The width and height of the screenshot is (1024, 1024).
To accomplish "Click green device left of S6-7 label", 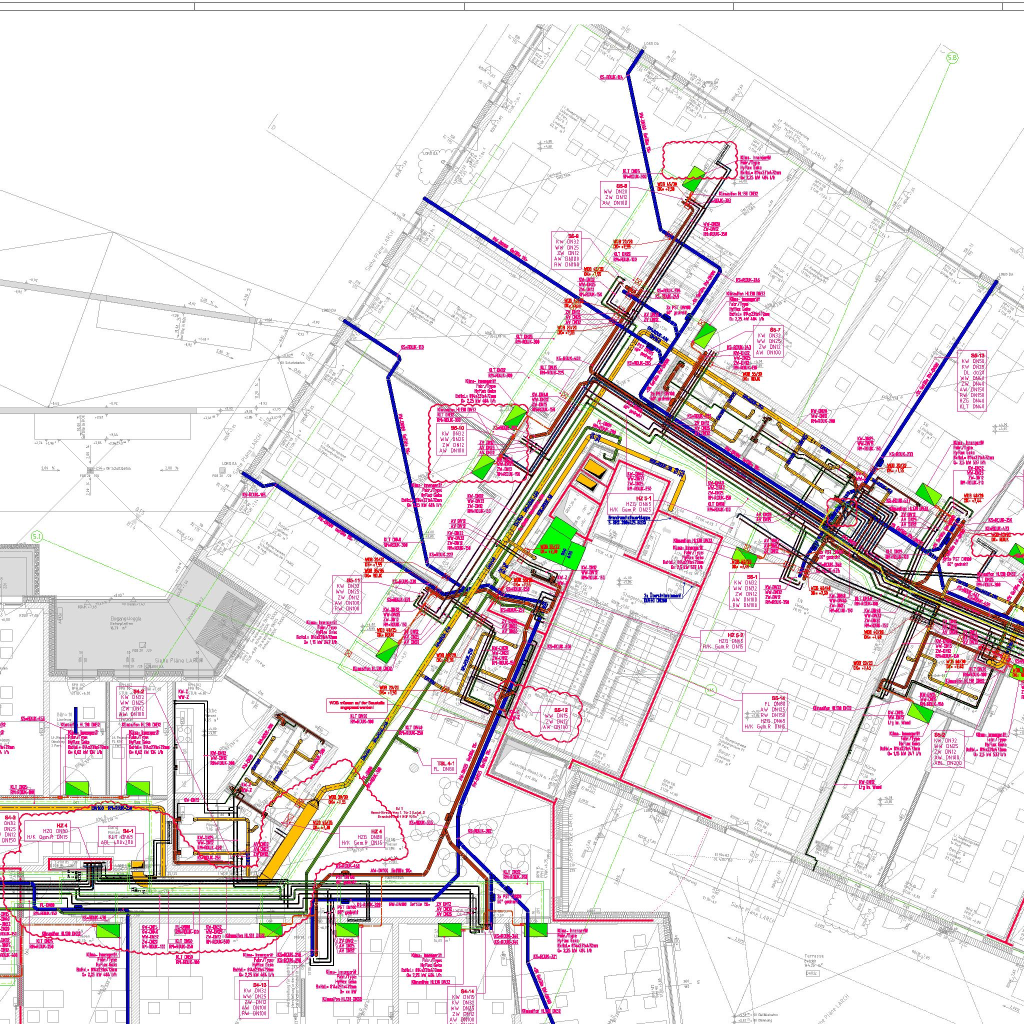I will coord(706,332).
